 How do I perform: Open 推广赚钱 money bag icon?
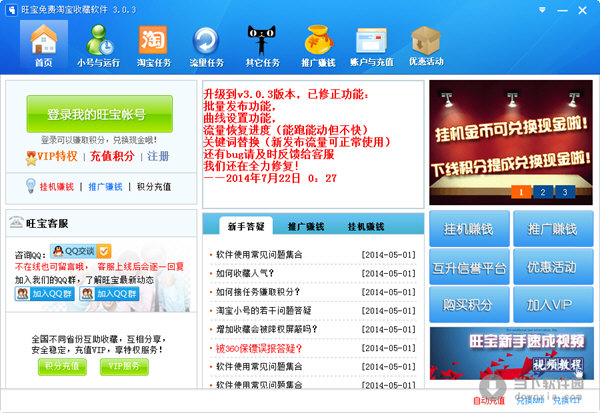point(318,45)
